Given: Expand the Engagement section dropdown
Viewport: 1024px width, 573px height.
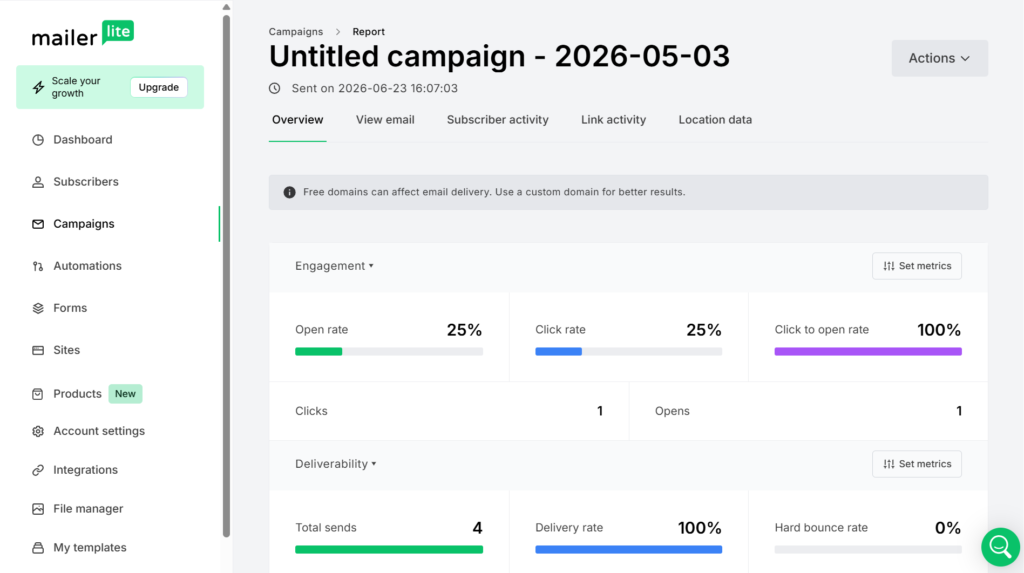Looking at the screenshot, I should 334,266.
